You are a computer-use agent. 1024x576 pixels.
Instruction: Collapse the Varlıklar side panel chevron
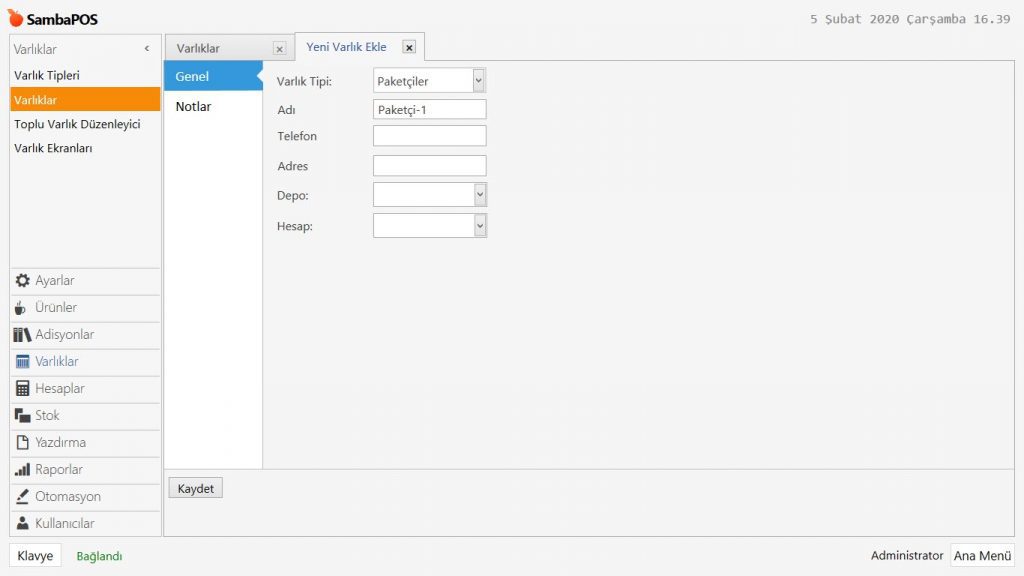[x=147, y=49]
